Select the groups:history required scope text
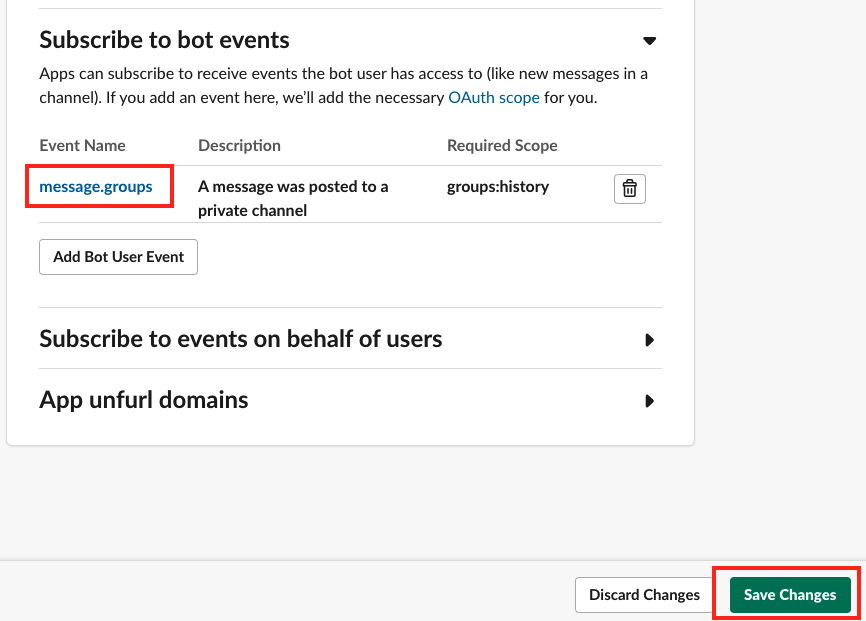 point(498,187)
